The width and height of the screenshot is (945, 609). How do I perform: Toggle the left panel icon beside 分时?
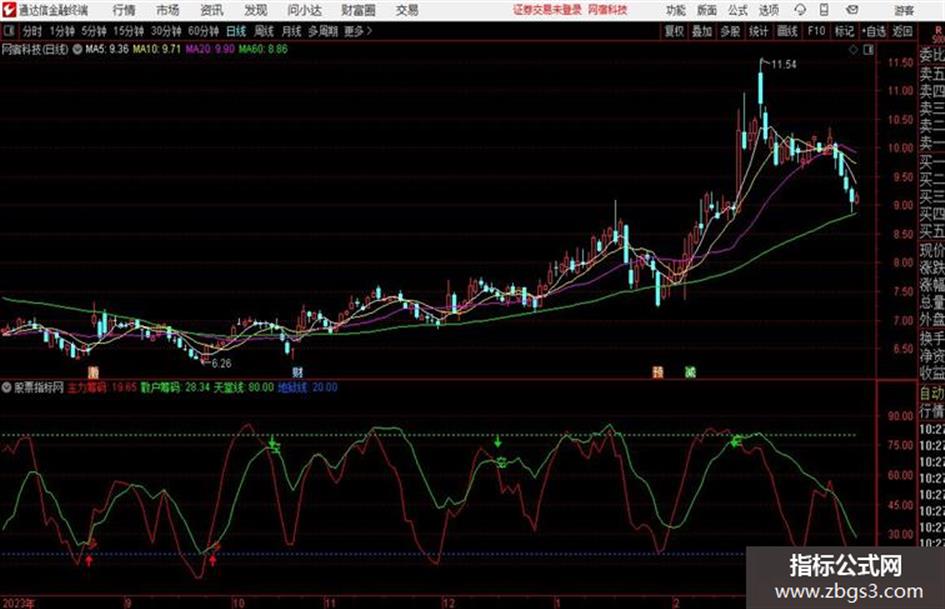click(x=8, y=31)
